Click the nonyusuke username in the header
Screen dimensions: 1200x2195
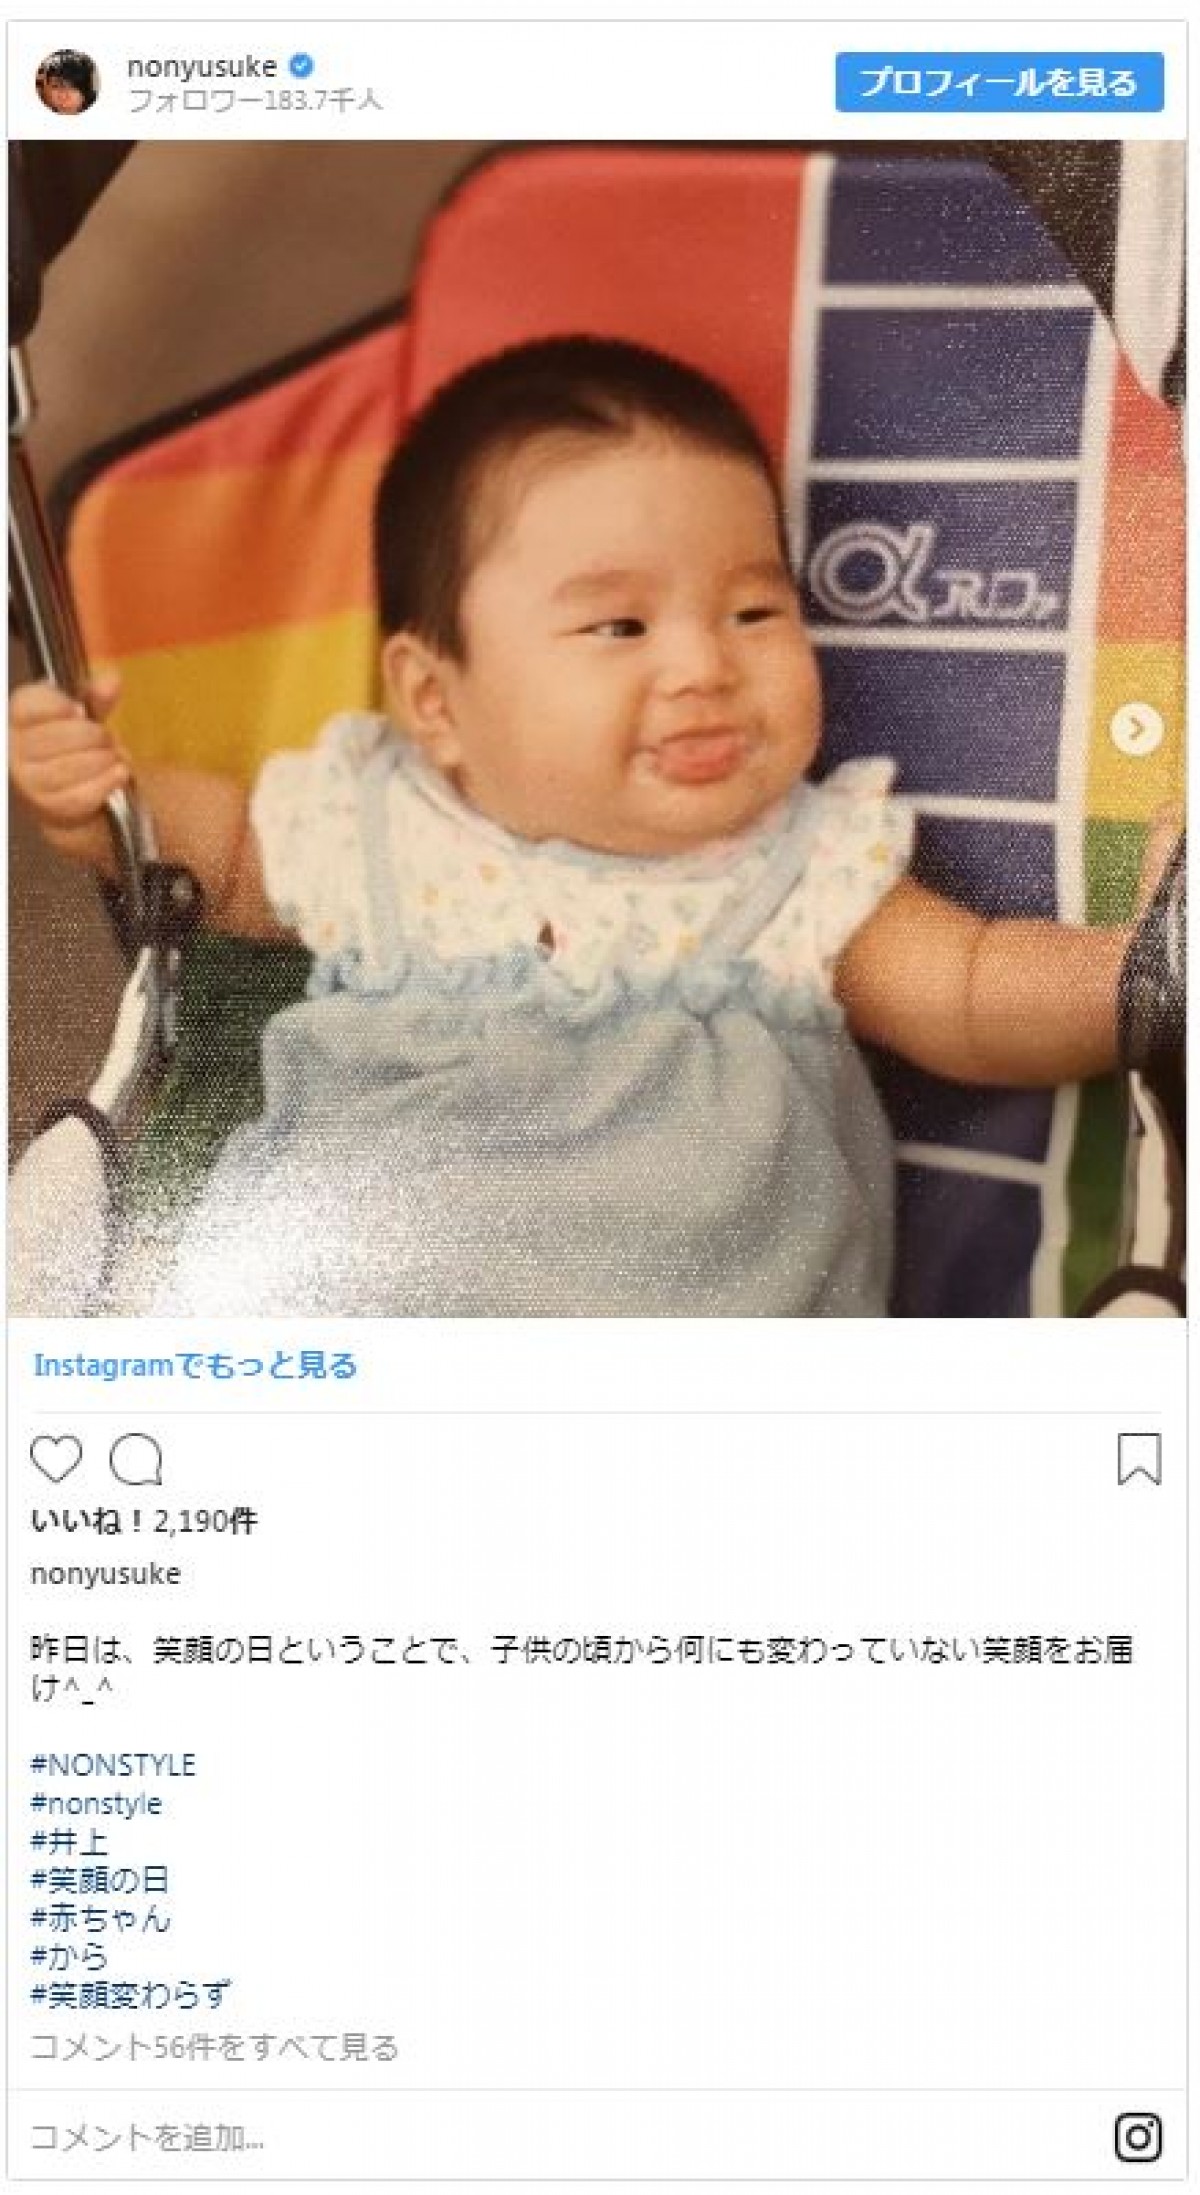point(201,67)
